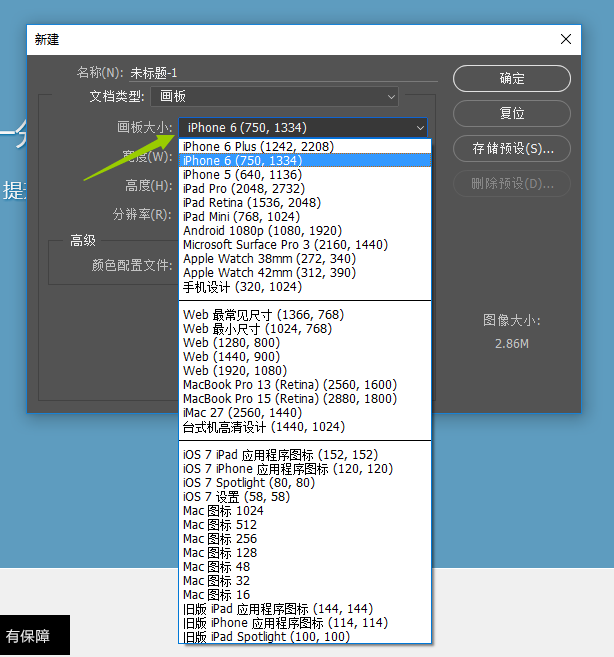
Task: Choose Mac 图标 32 preset
Action: pyautogui.click(x=305, y=581)
